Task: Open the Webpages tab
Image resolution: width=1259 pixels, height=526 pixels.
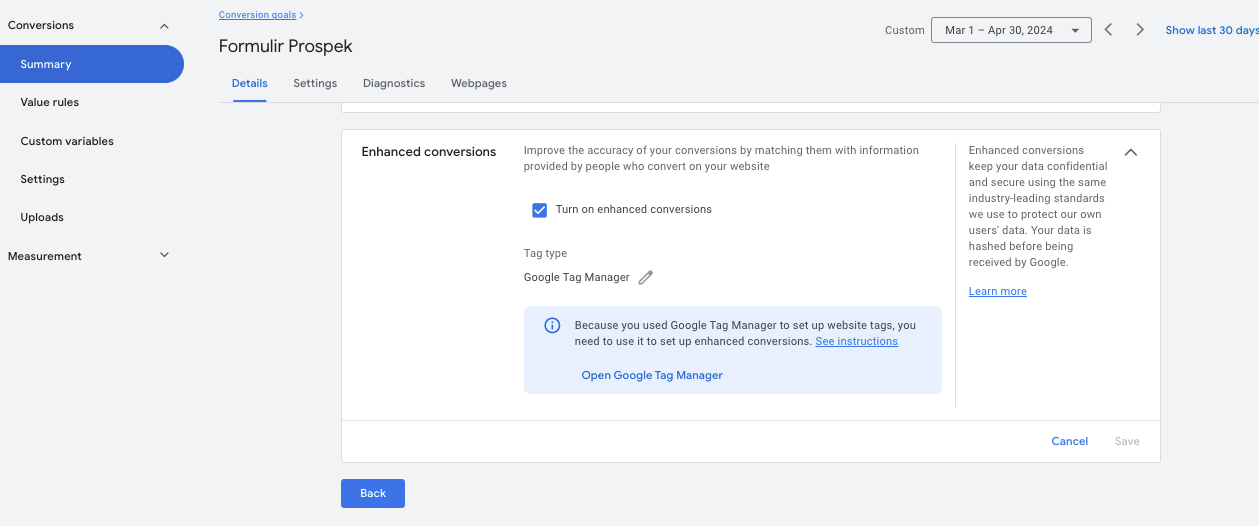Action: tap(479, 84)
